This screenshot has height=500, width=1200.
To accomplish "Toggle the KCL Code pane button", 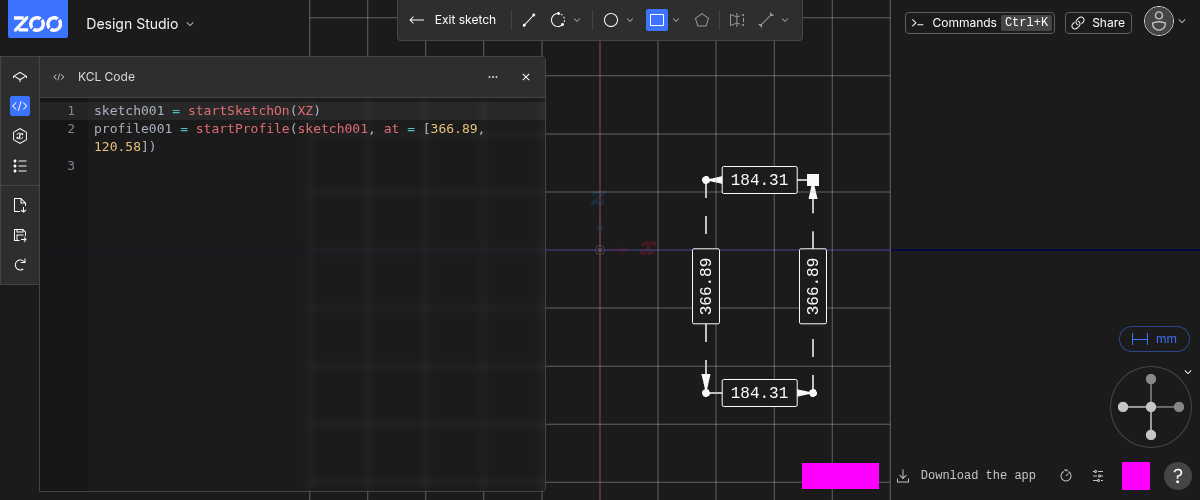I will click(x=20, y=106).
